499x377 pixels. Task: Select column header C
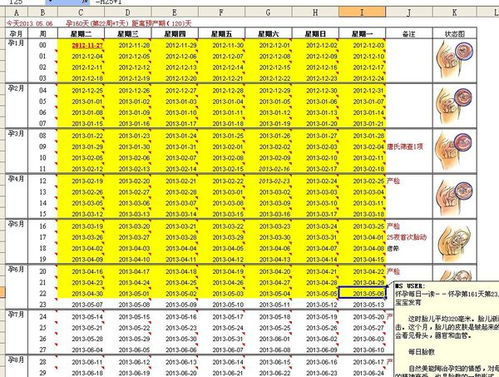point(81,13)
